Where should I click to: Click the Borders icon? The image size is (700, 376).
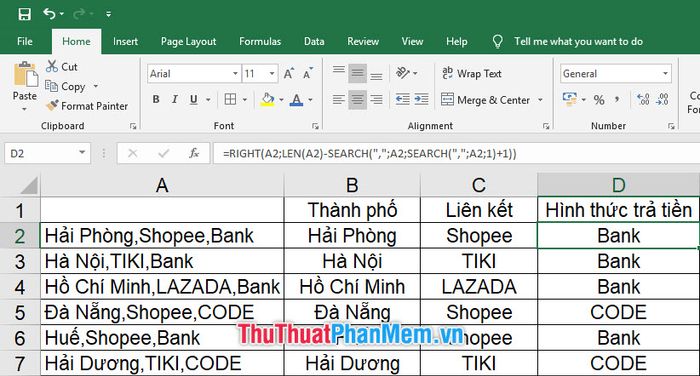(230, 99)
